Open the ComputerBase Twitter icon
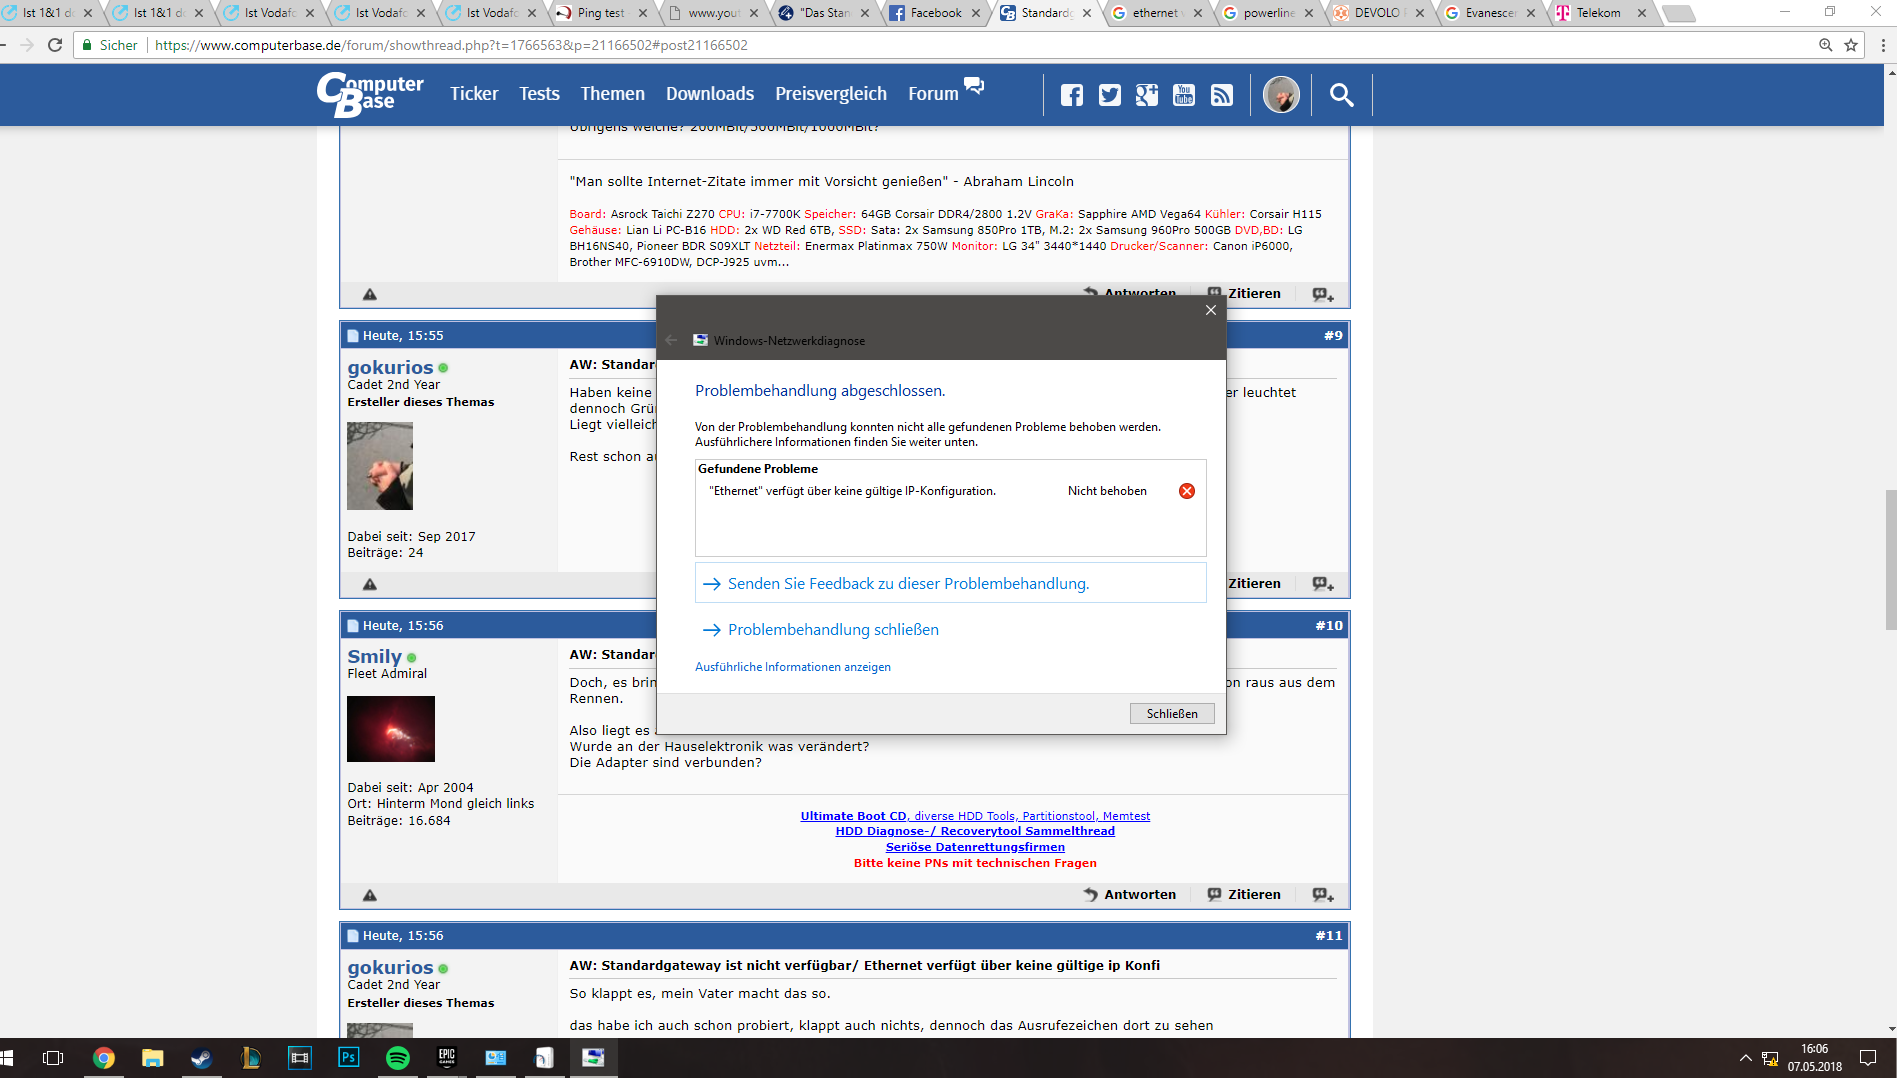The width and height of the screenshot is (1897, 1078). 1109,95
